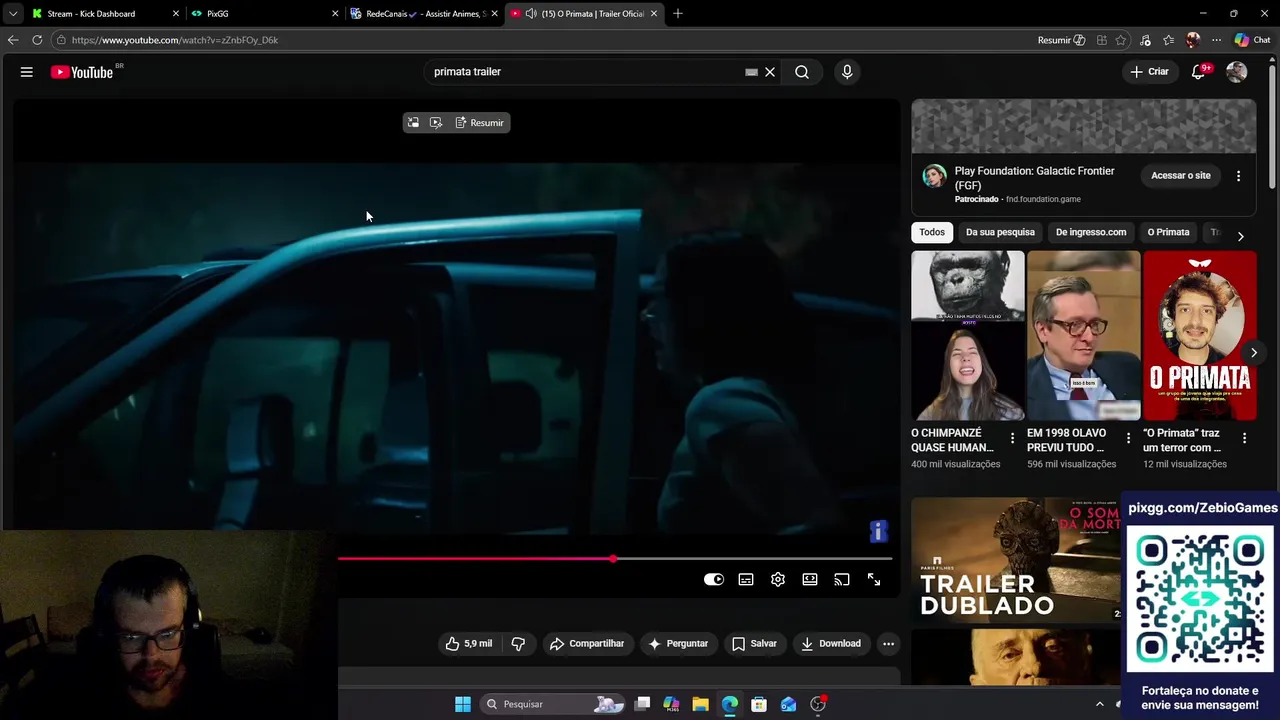Screen dimensions: 1280x720
Task: Open browser favorites star icon
Action: (x=1168, y=40)
